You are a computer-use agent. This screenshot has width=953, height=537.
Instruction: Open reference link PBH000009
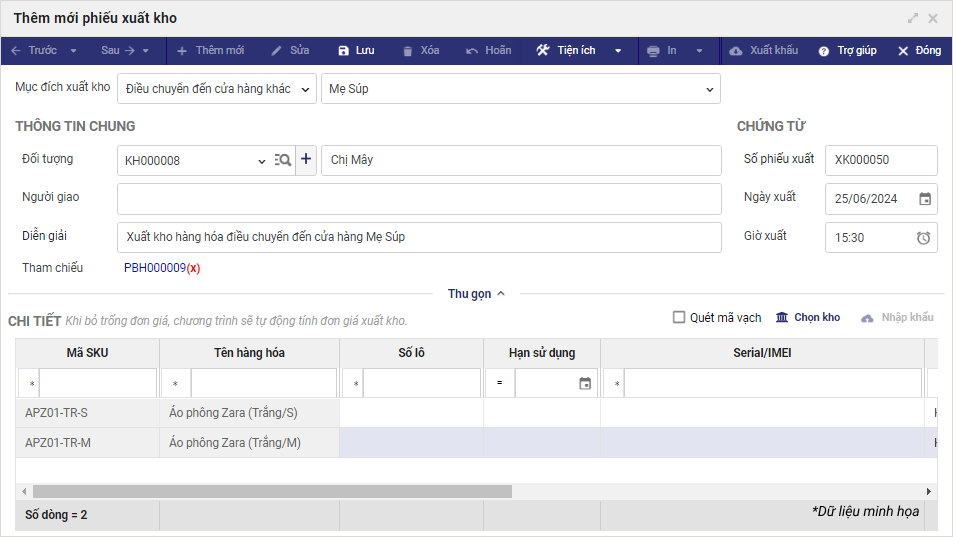coord(155,268)
